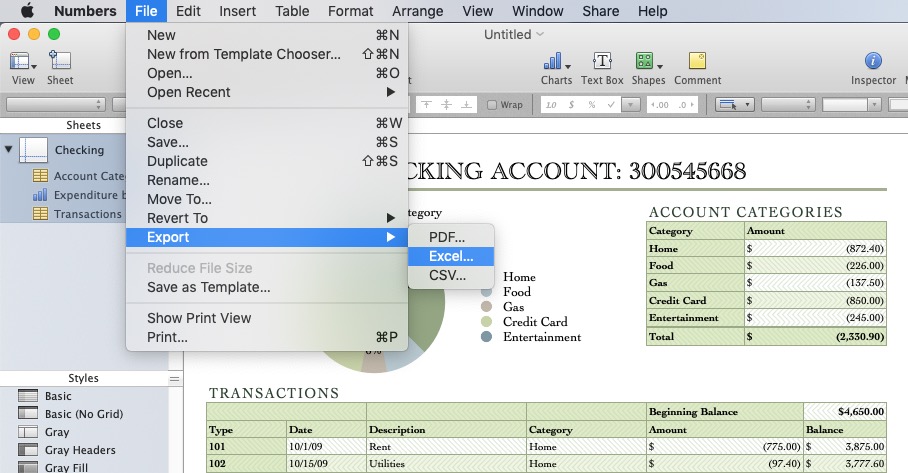Open the Help menu
This screenshot has width=908, height=473.
653,11
